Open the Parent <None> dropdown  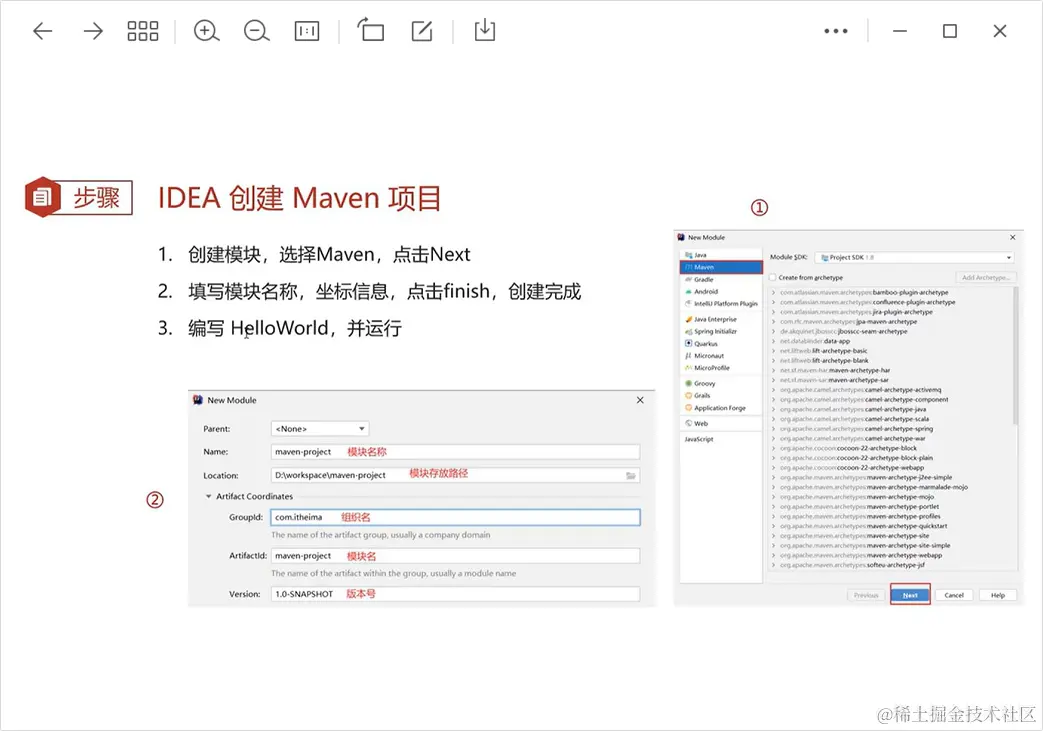click(x=319, y=429)
